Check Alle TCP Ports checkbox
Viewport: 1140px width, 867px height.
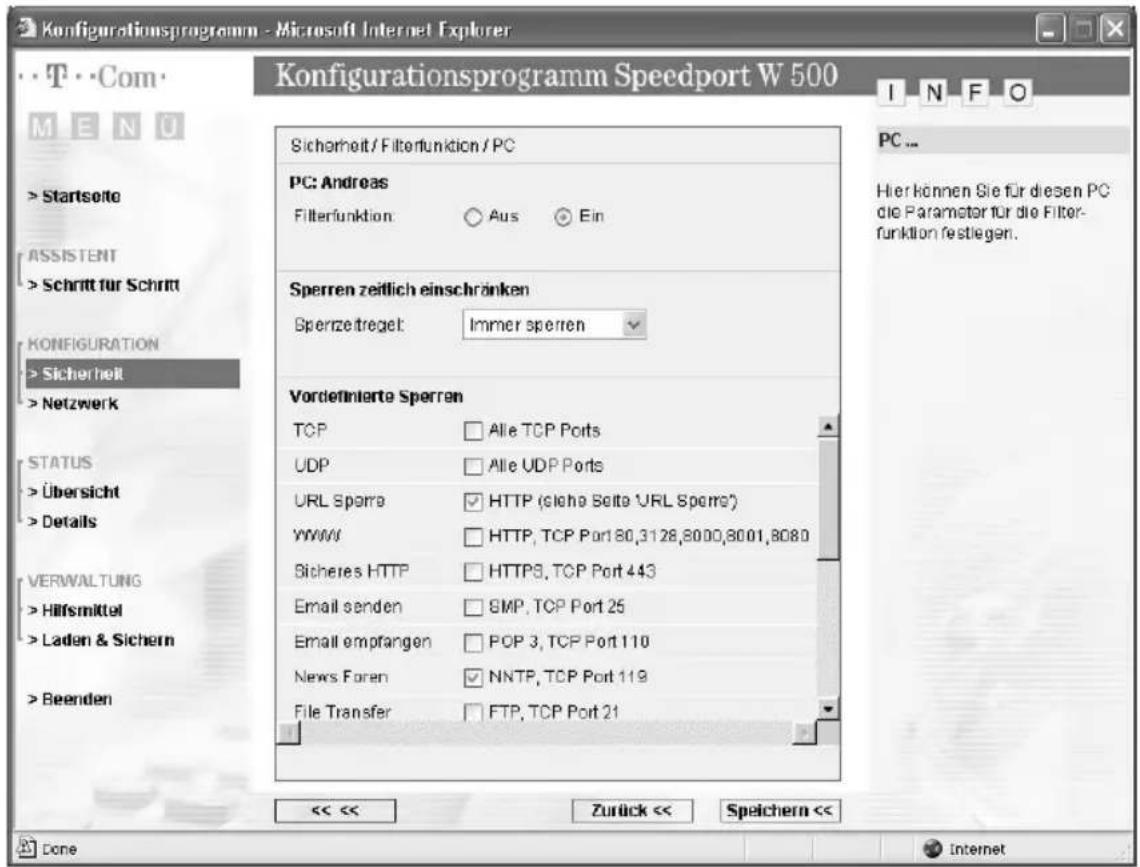[473, 432]
